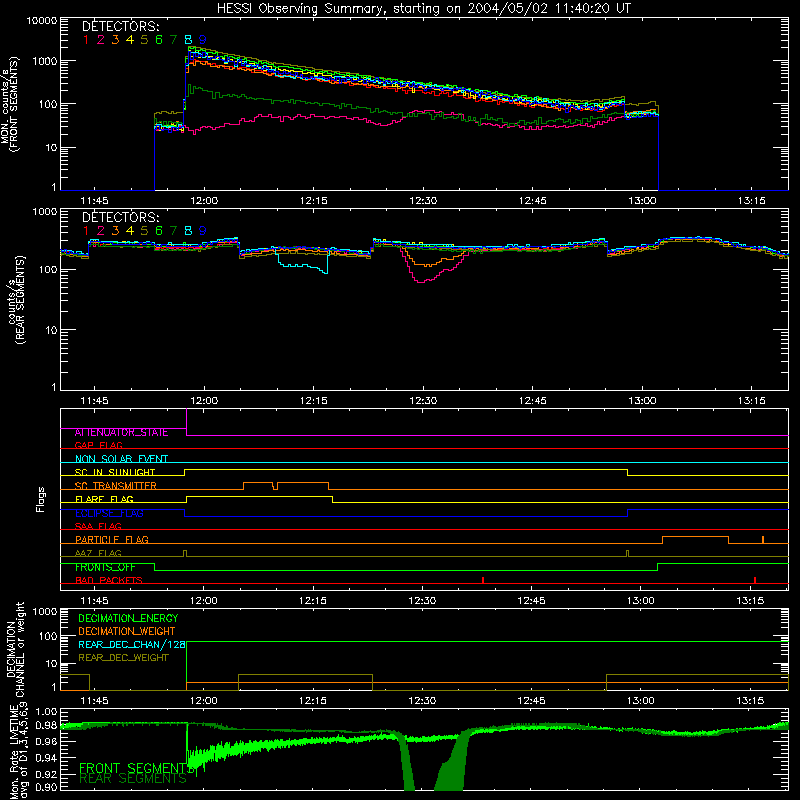Click orange detector 3 in rear segments legend
This screenshot has width=800, height=800.
pyautogui.click(x=115, y=231)
